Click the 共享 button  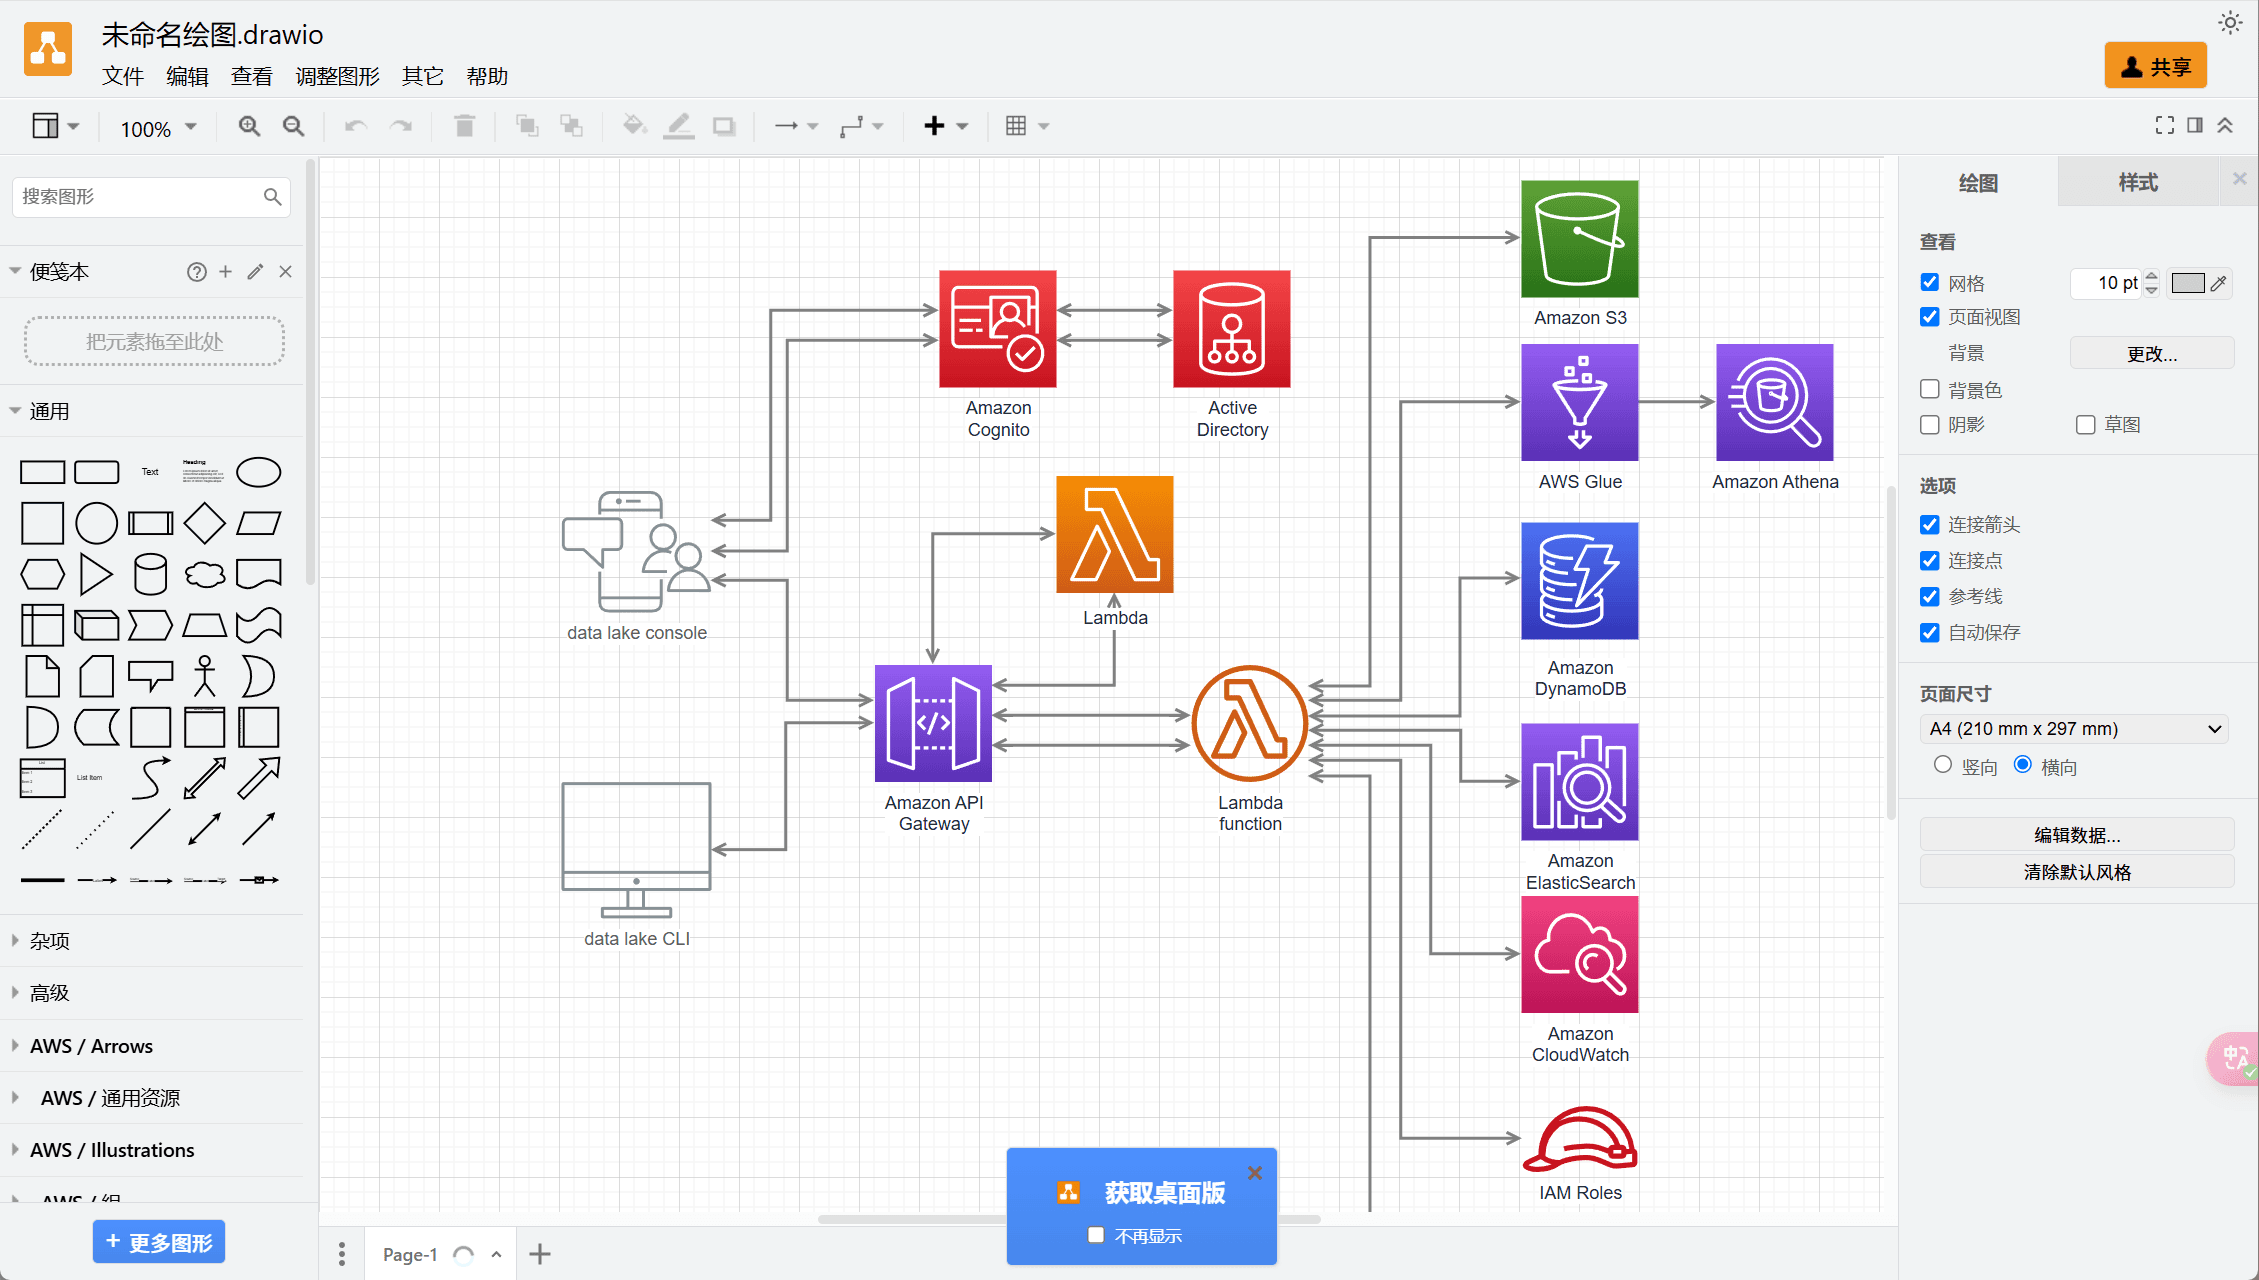(x=2155, y=64)
